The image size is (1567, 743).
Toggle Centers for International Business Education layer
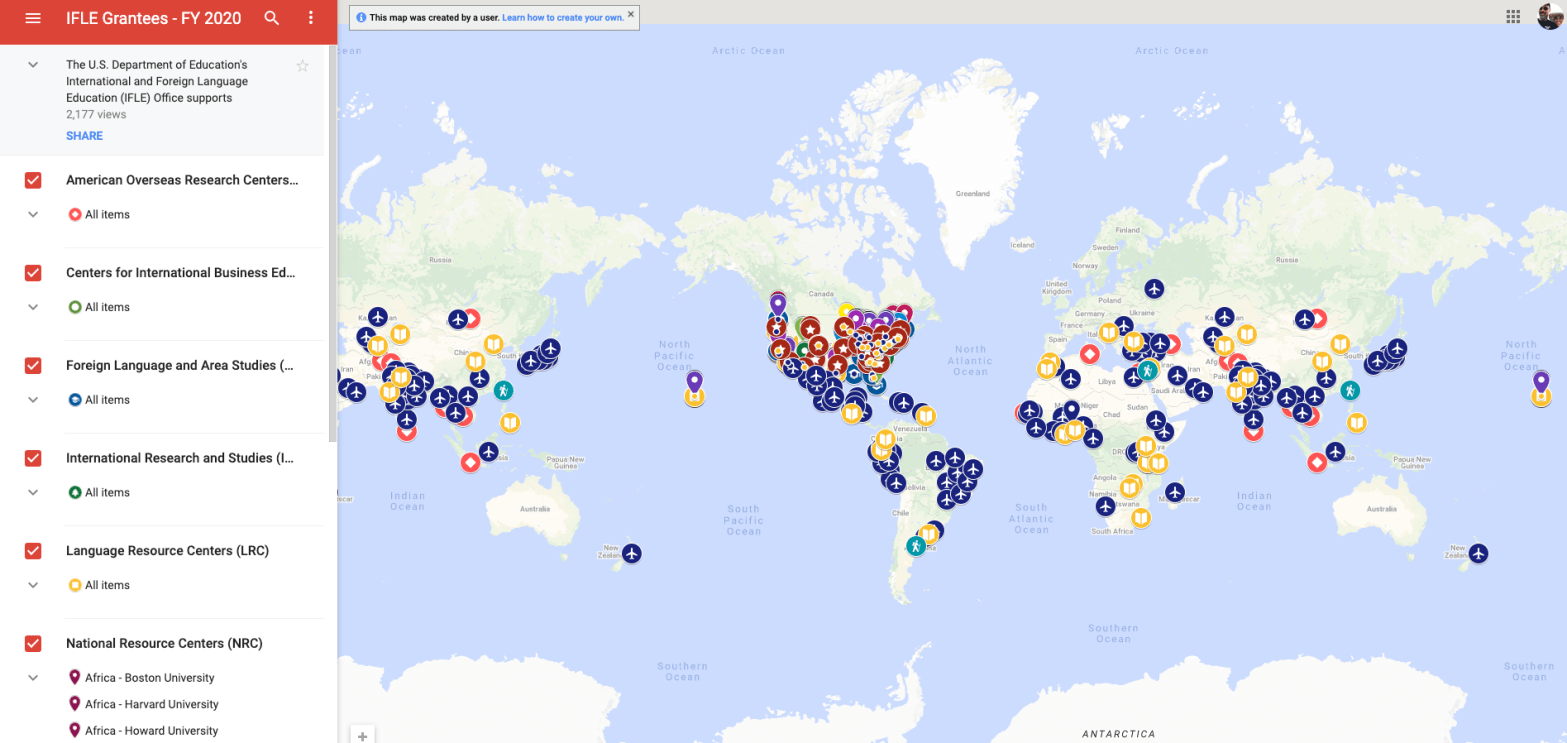click(33, 273)
